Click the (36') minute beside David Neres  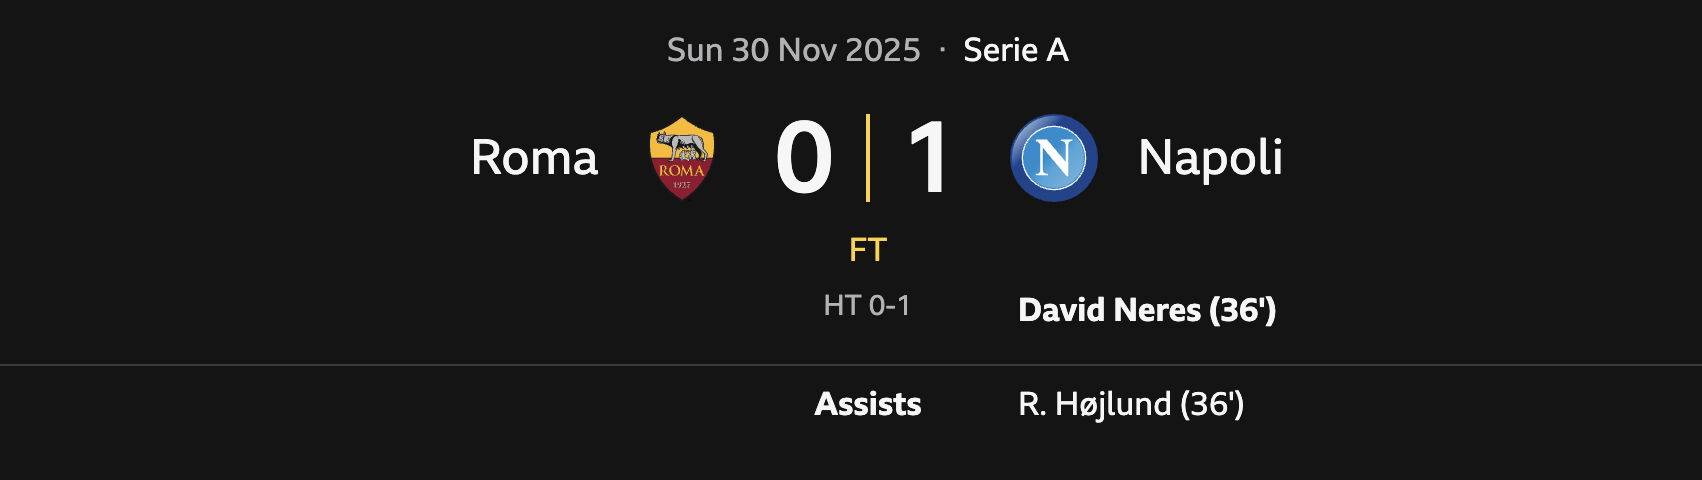pos(1243,310)
